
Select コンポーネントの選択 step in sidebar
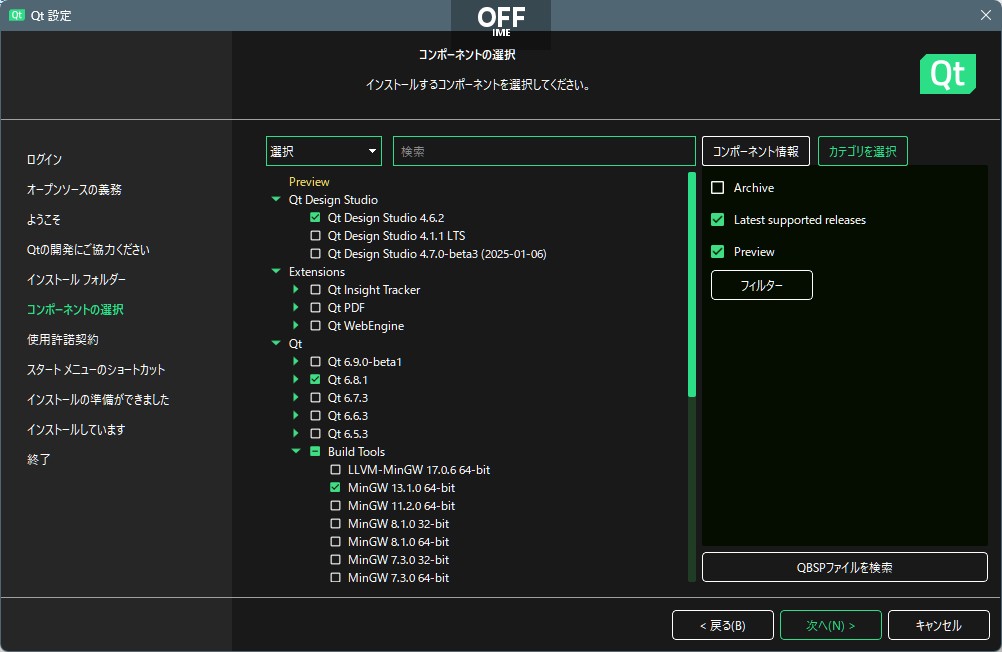[75, 309]
